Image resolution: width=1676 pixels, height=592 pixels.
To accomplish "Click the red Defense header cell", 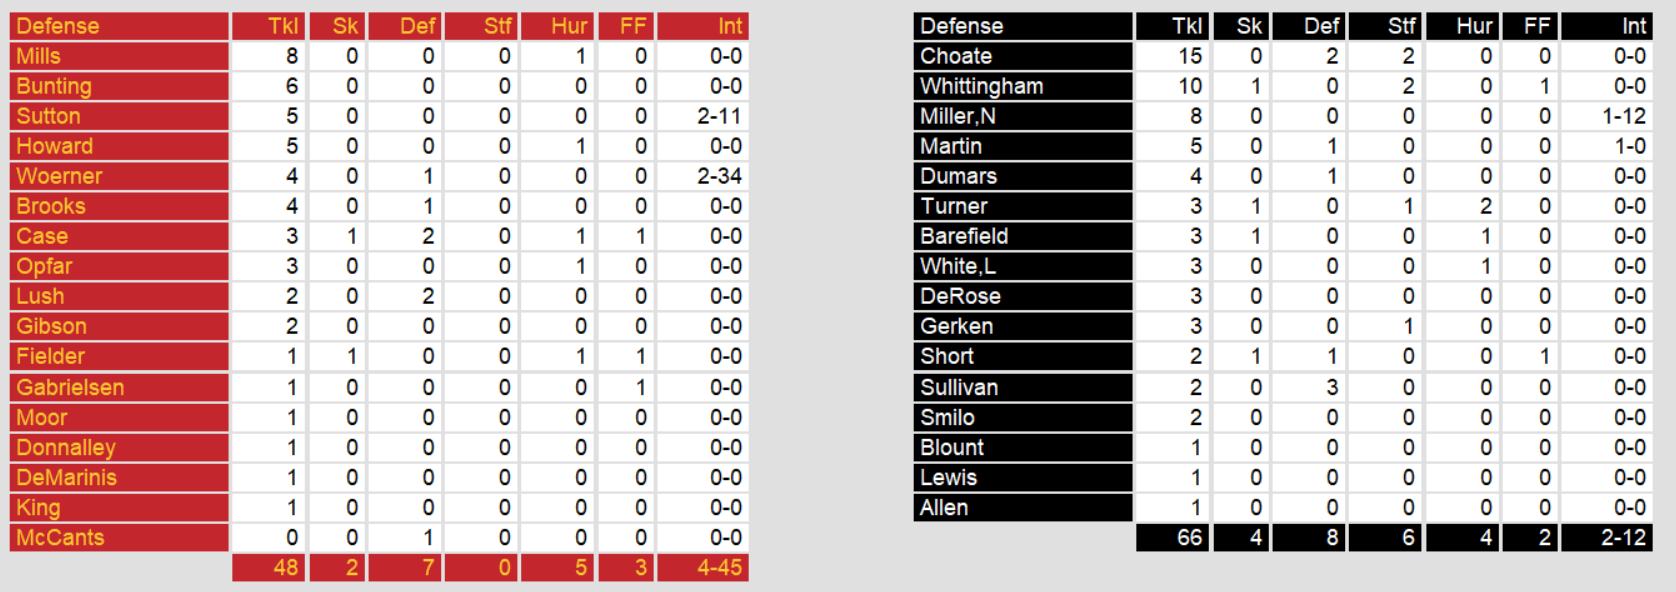I will point(119,26).
